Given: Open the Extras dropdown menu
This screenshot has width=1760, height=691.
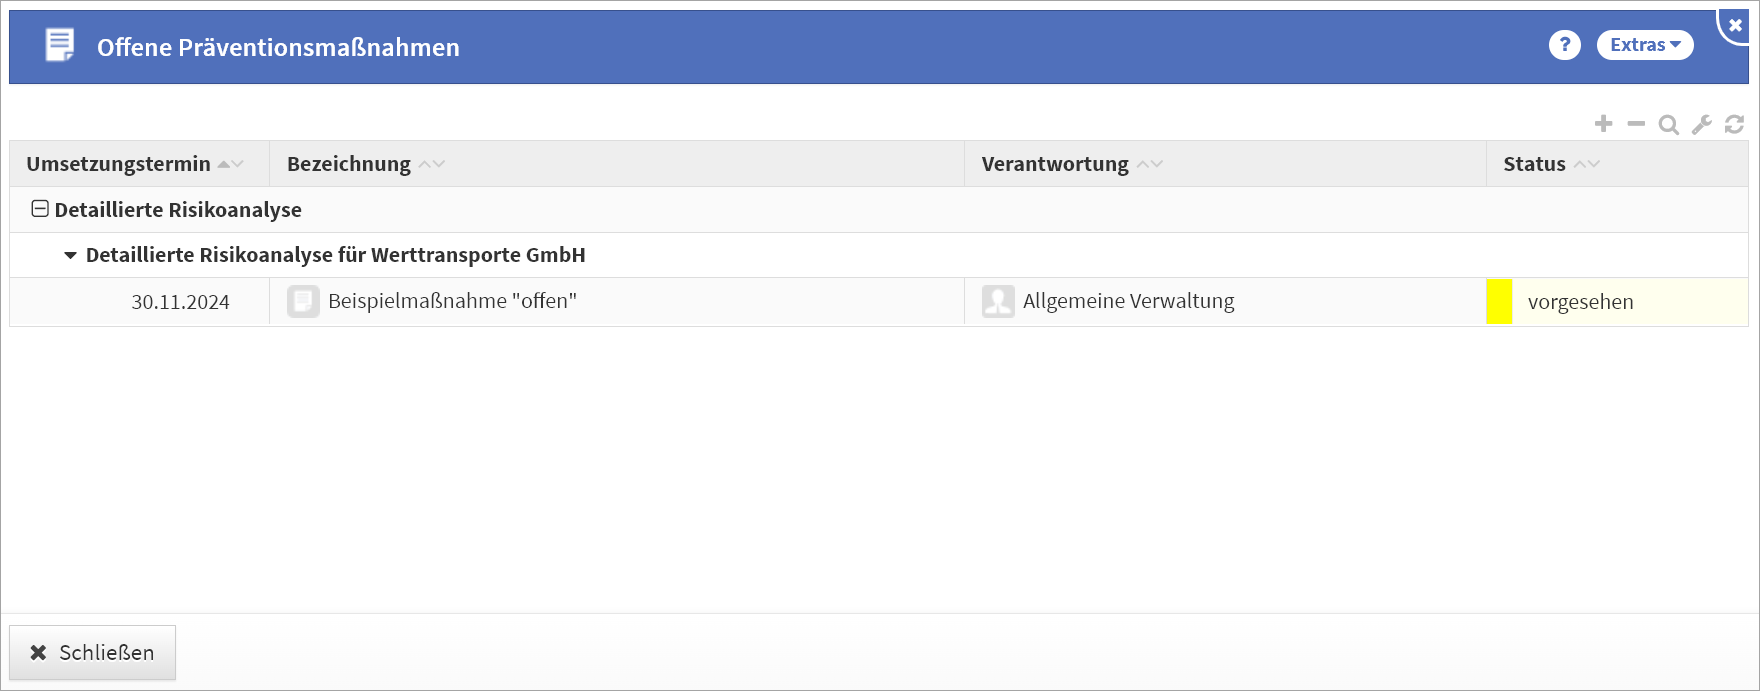Looking at the screenshot, I should coord(1644,45).
